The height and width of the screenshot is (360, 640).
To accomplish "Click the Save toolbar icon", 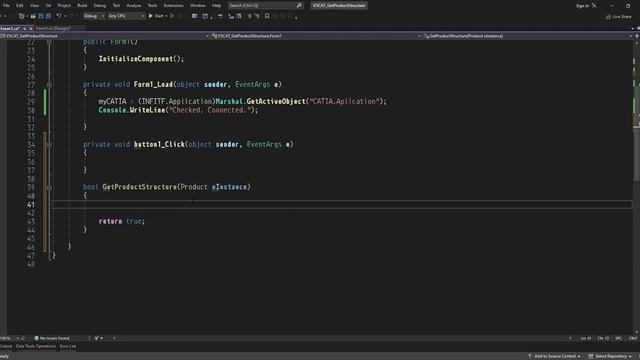I will point(41,16).
